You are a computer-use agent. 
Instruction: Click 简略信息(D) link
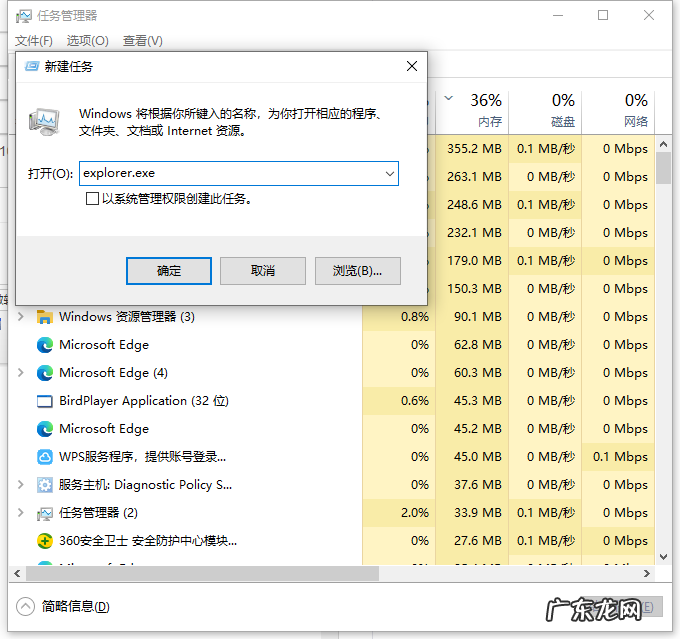coord(76,606)
